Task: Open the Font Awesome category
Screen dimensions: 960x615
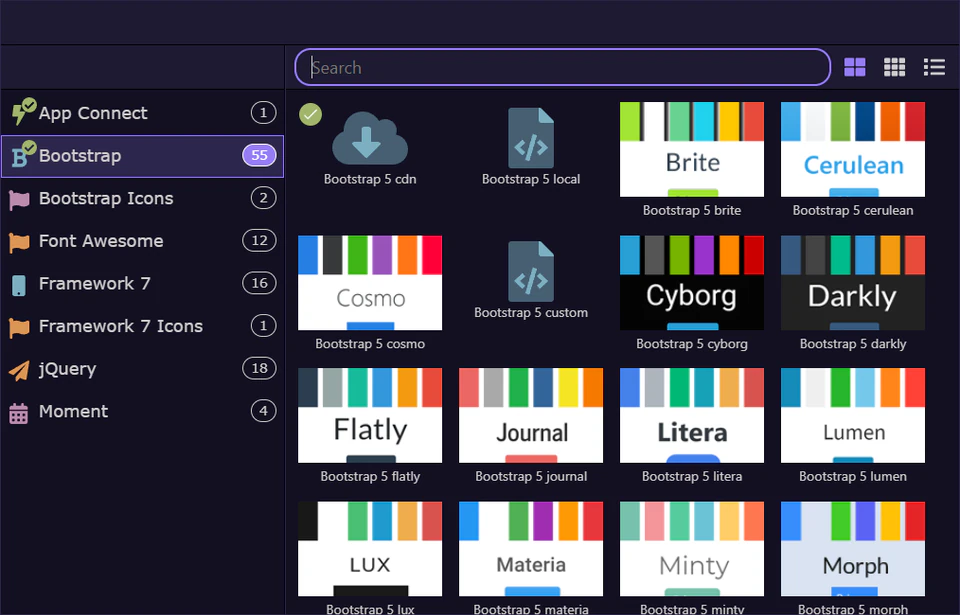Action: [x=142, y=241]
